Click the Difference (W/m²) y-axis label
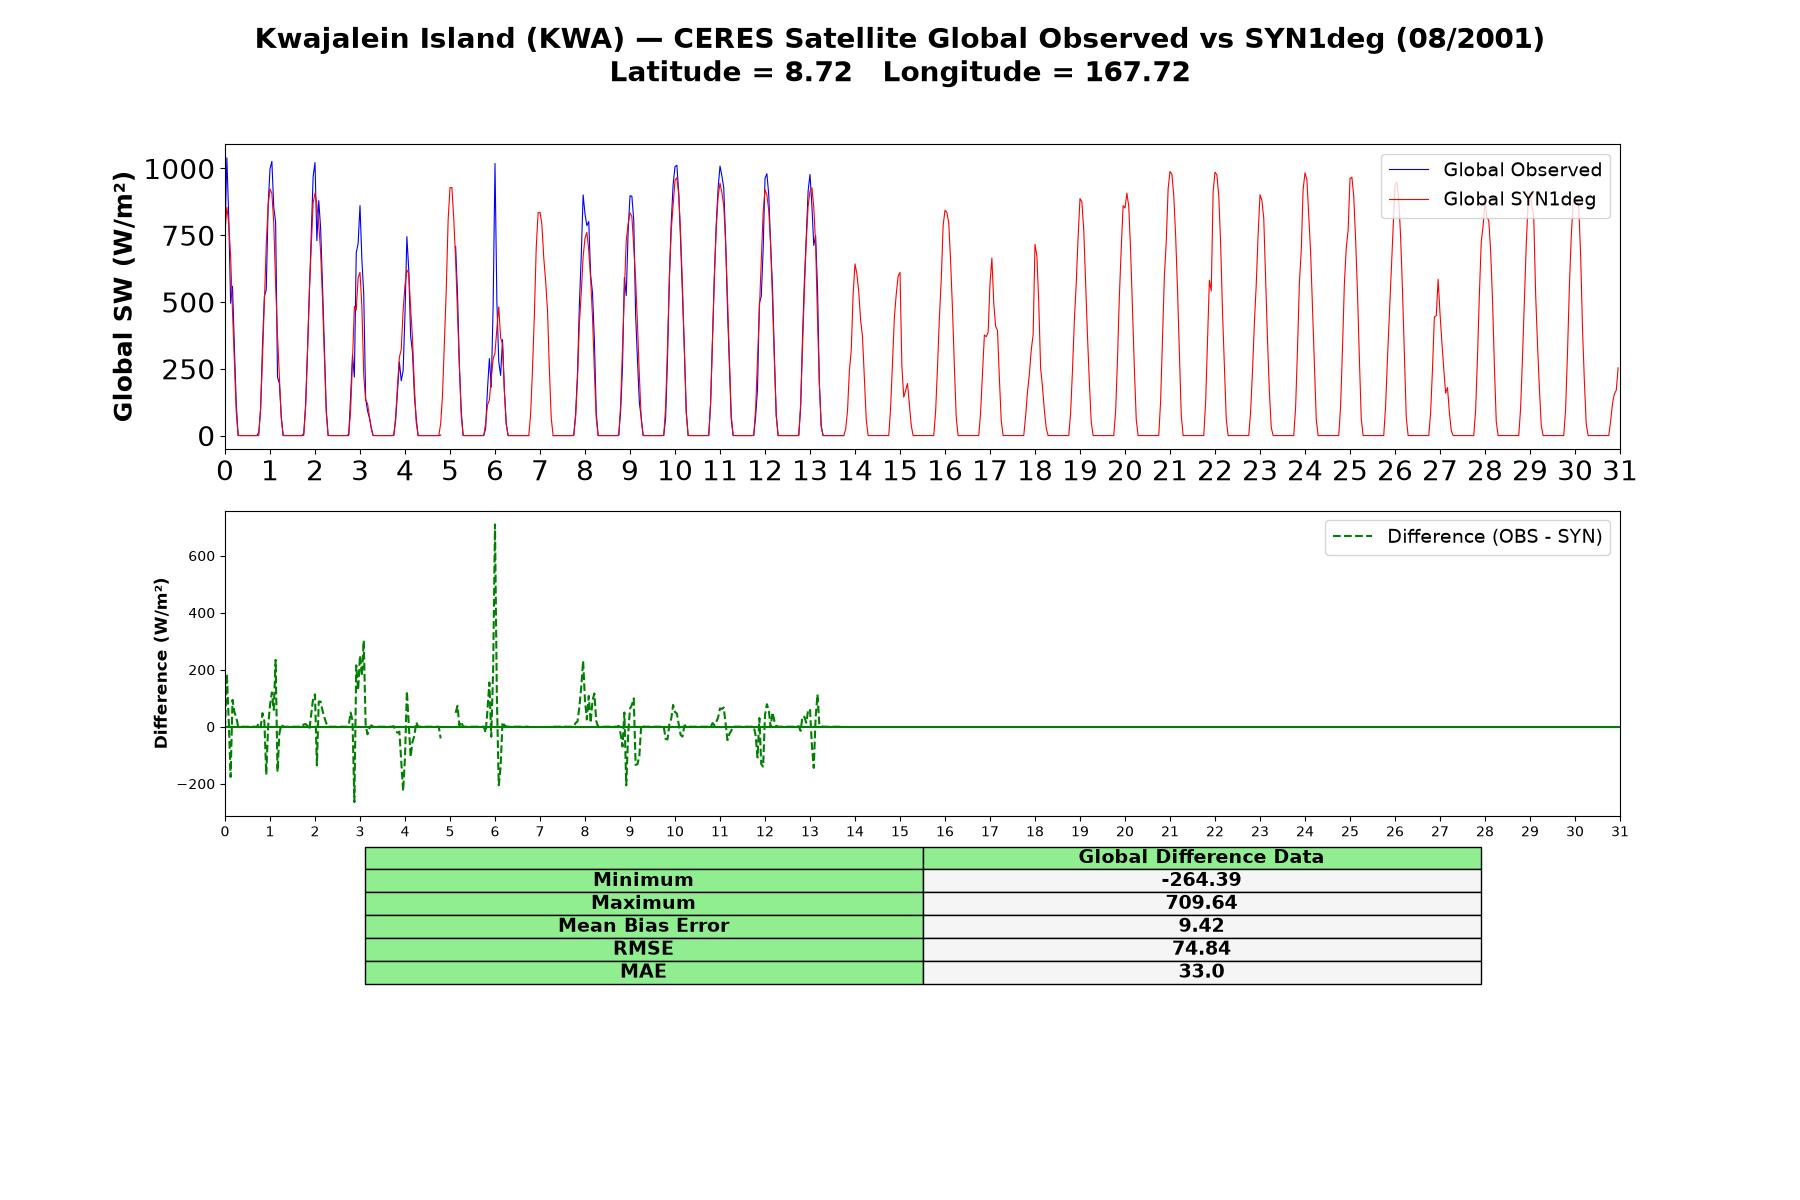The width and height of the screenshot is (1800, 1200). click(161, 663)
